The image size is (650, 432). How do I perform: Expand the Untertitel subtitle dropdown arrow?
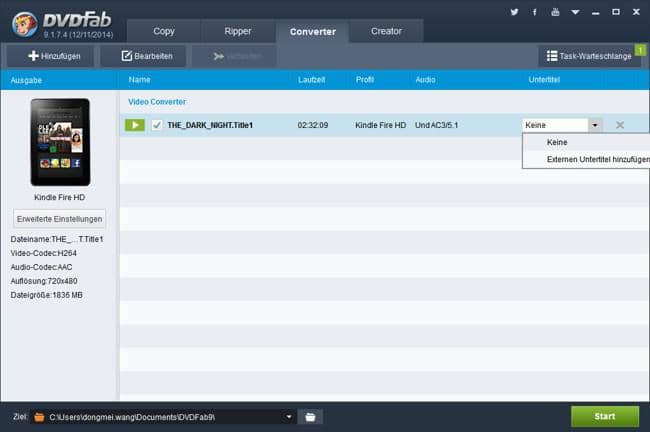(x=595, y=125)
